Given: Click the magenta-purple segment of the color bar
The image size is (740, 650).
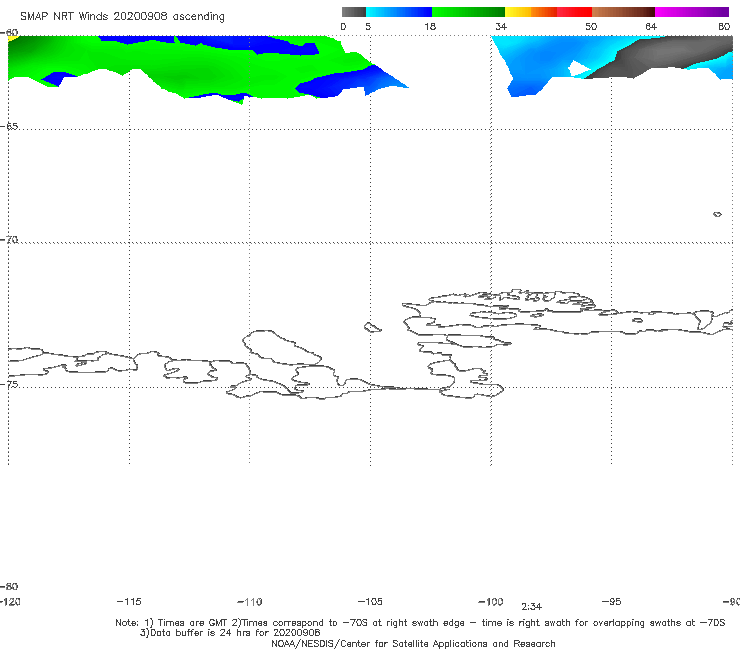Looking at the screenshot, I should pos(692,12).
